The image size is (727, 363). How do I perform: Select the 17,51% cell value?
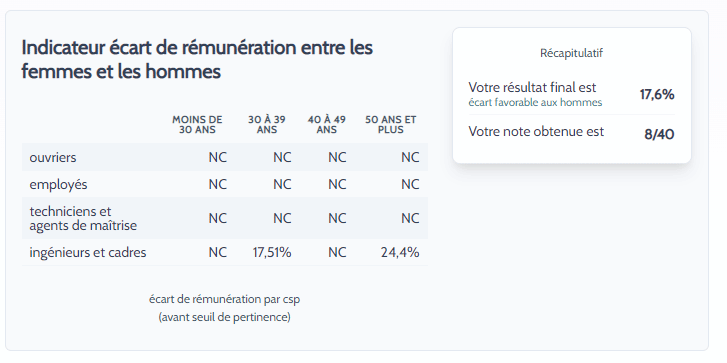(x=272, y=253)
